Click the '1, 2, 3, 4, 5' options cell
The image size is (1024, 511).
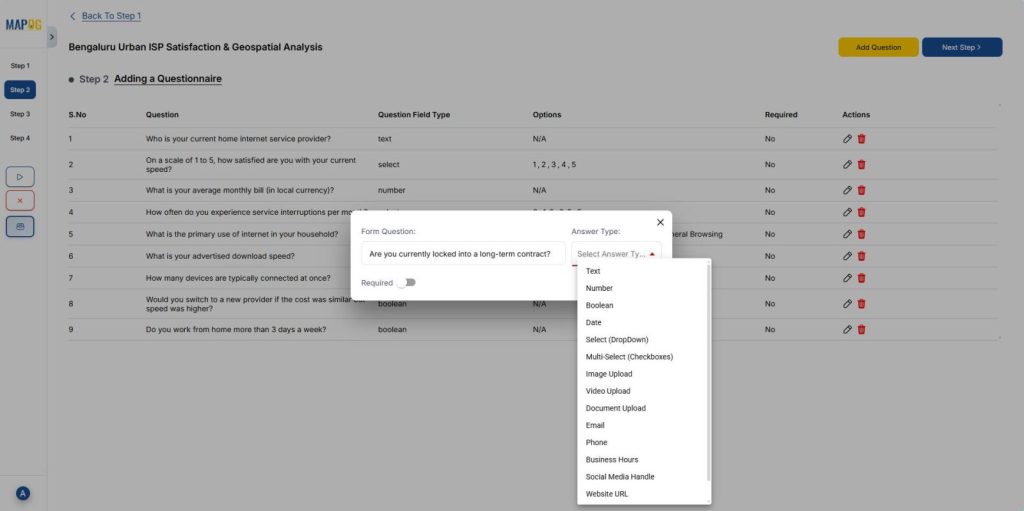point(554,165)
